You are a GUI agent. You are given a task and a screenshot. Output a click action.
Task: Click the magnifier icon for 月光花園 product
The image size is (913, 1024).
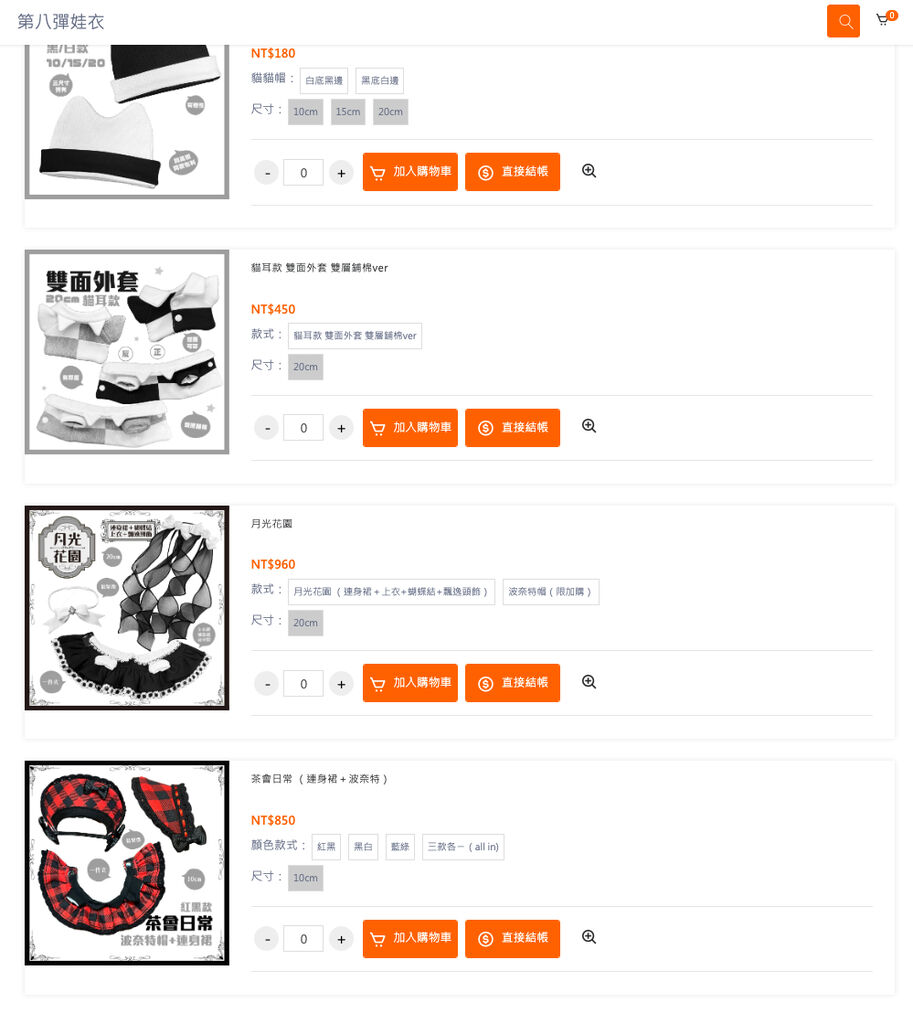[x=588, y=682]
